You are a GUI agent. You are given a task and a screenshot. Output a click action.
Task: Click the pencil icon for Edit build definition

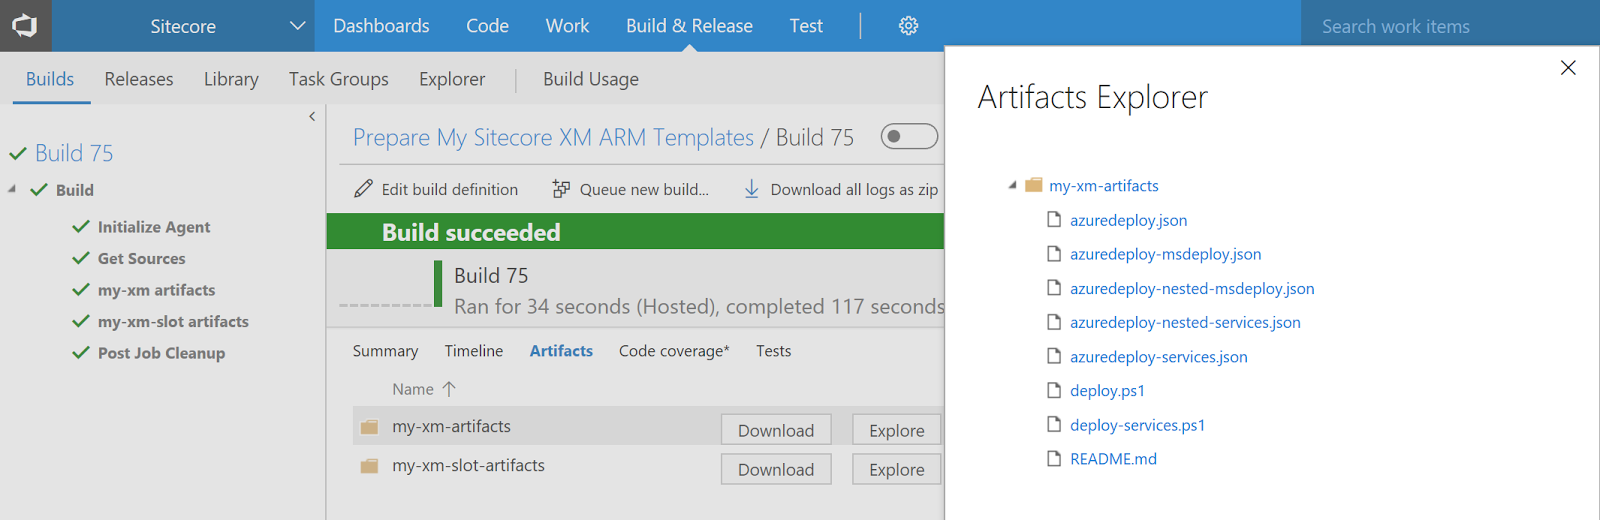364,189
